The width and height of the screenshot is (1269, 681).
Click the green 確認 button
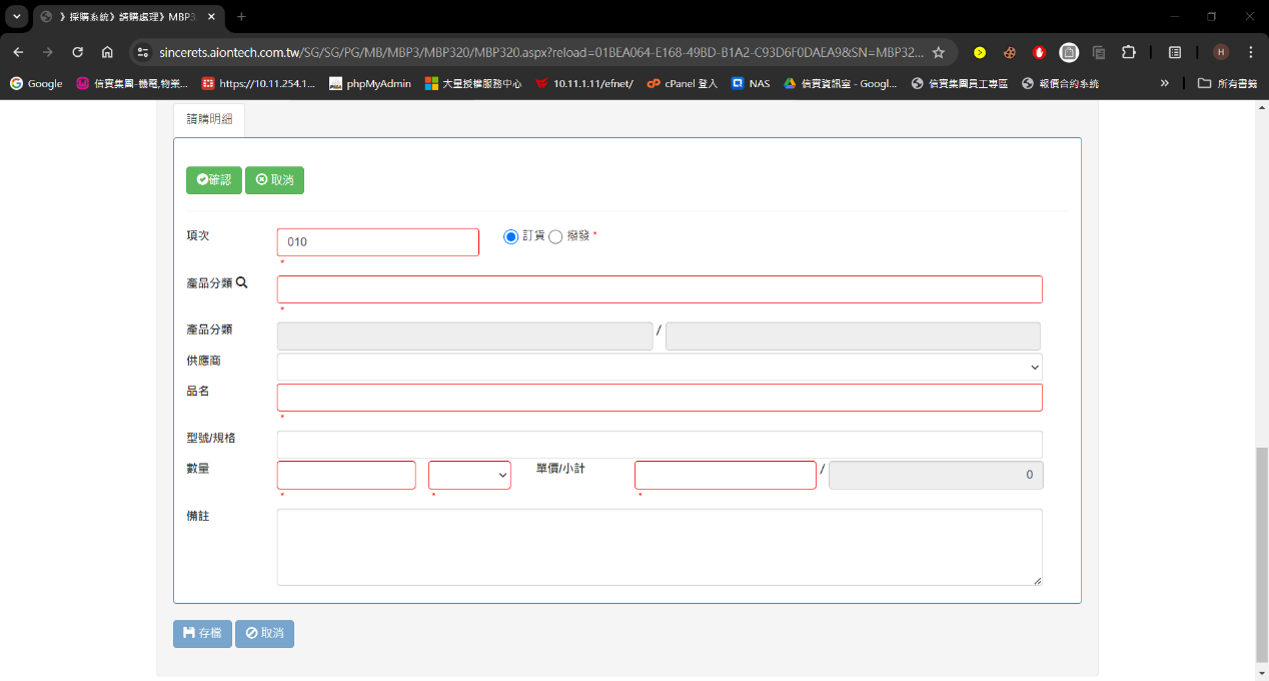click(214, 180)
